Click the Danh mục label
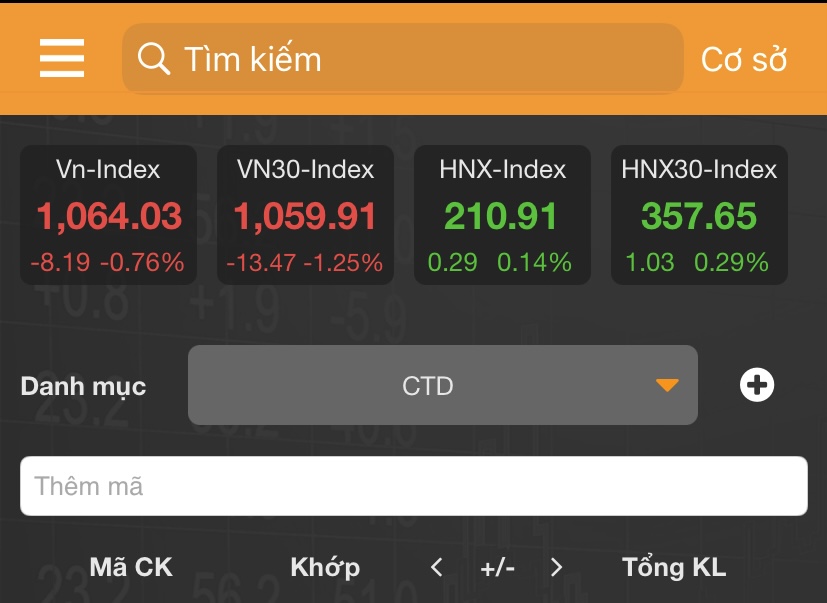Image resolution: width=827 pixels, height=603 pixels. pyautogui.click(x=84, y=386)
